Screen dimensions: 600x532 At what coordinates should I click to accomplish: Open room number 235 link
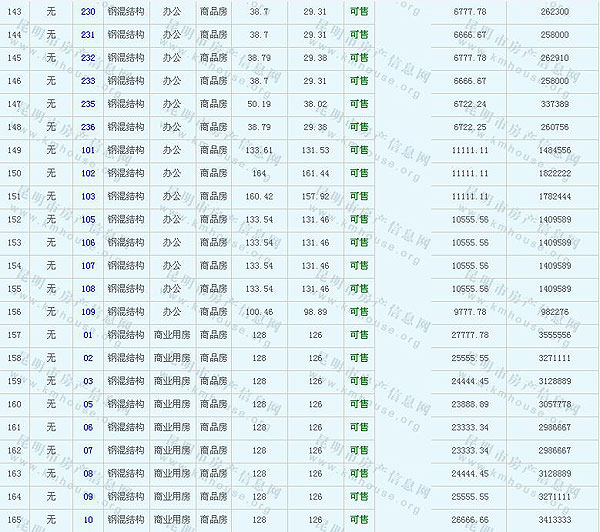point(88,104)
